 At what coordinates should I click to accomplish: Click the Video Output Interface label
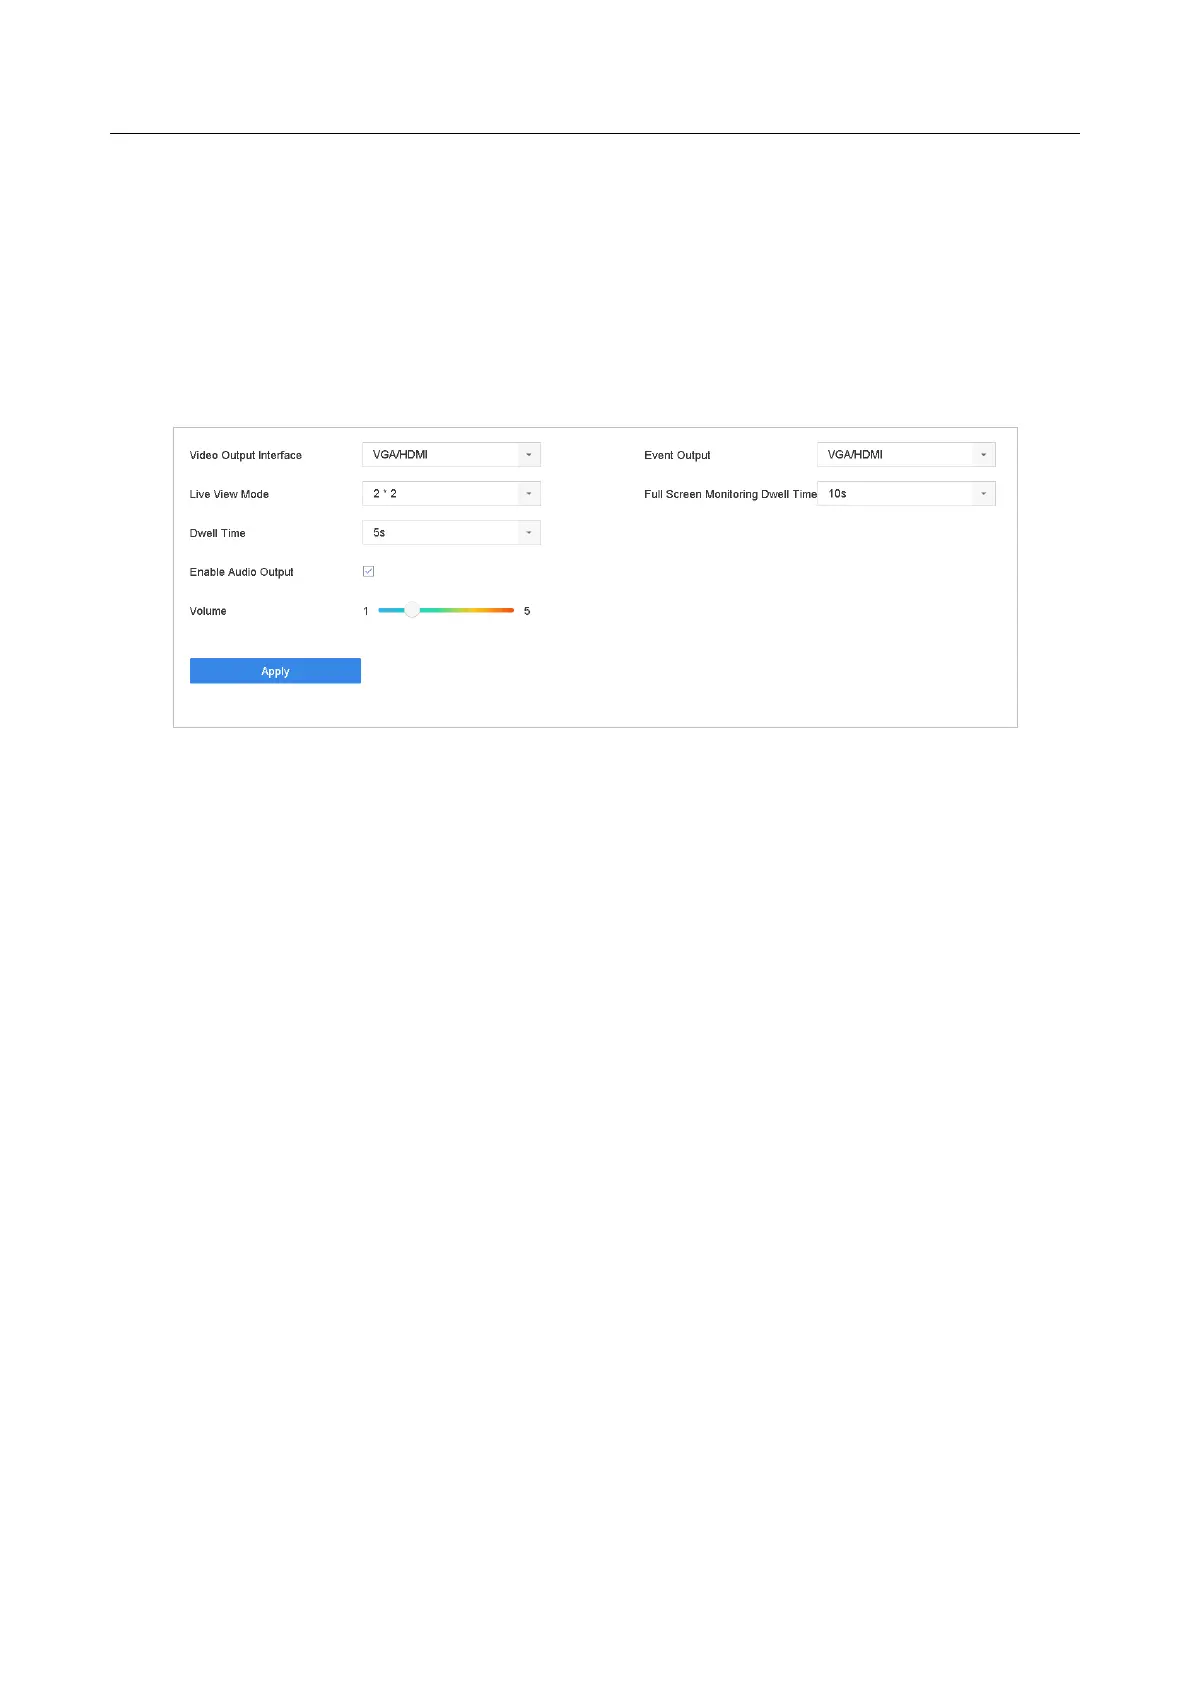[246, 455]
